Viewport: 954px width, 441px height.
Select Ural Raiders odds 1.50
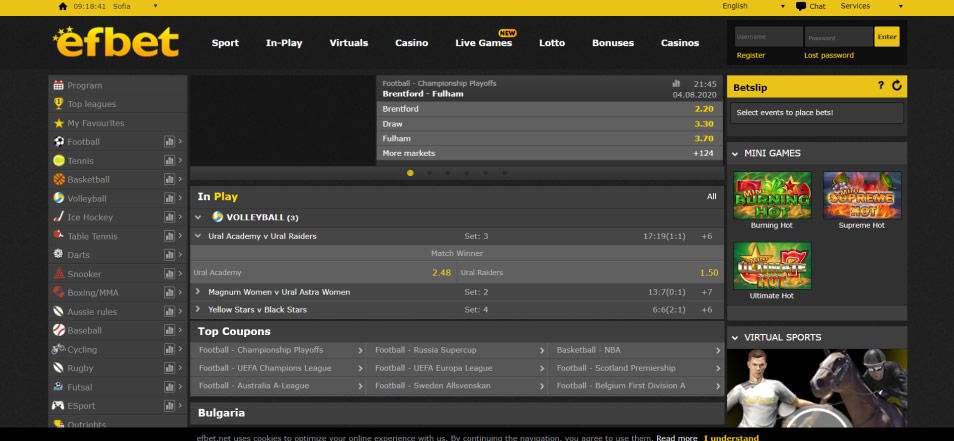[x=709, y=273]
